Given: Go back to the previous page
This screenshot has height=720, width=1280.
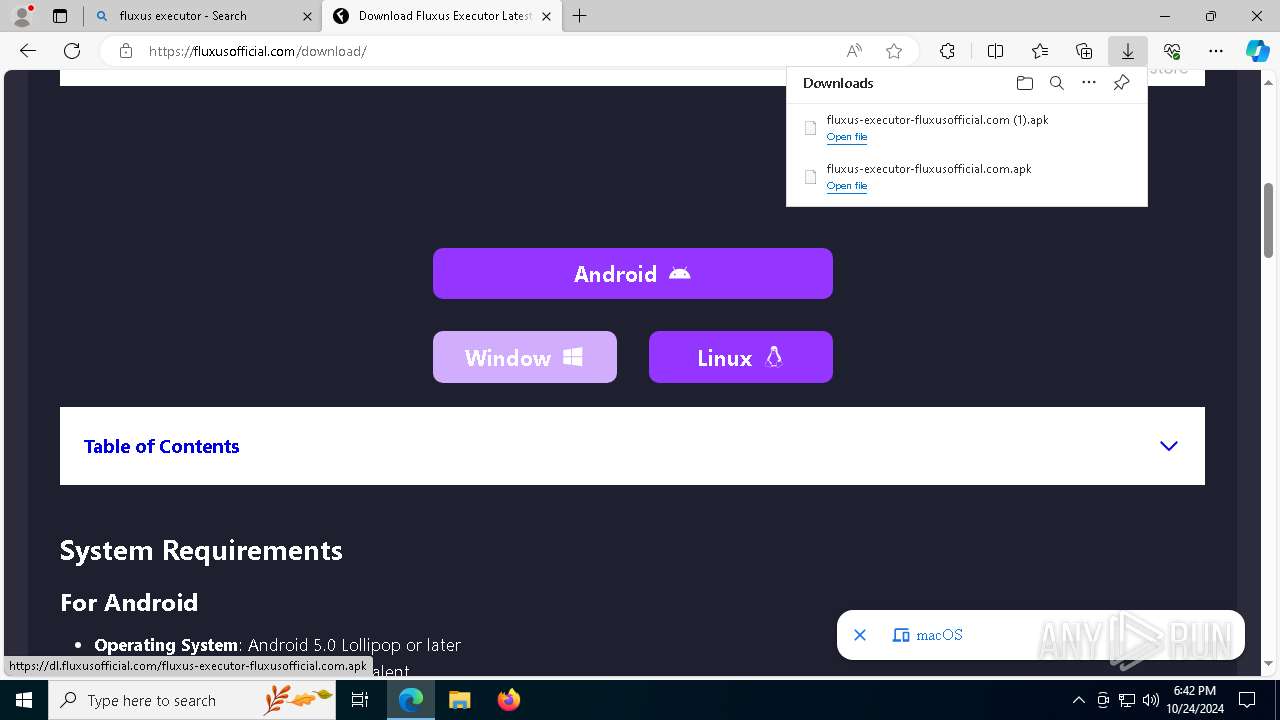Looking at the screenshot, I should [x=28, y=51].
